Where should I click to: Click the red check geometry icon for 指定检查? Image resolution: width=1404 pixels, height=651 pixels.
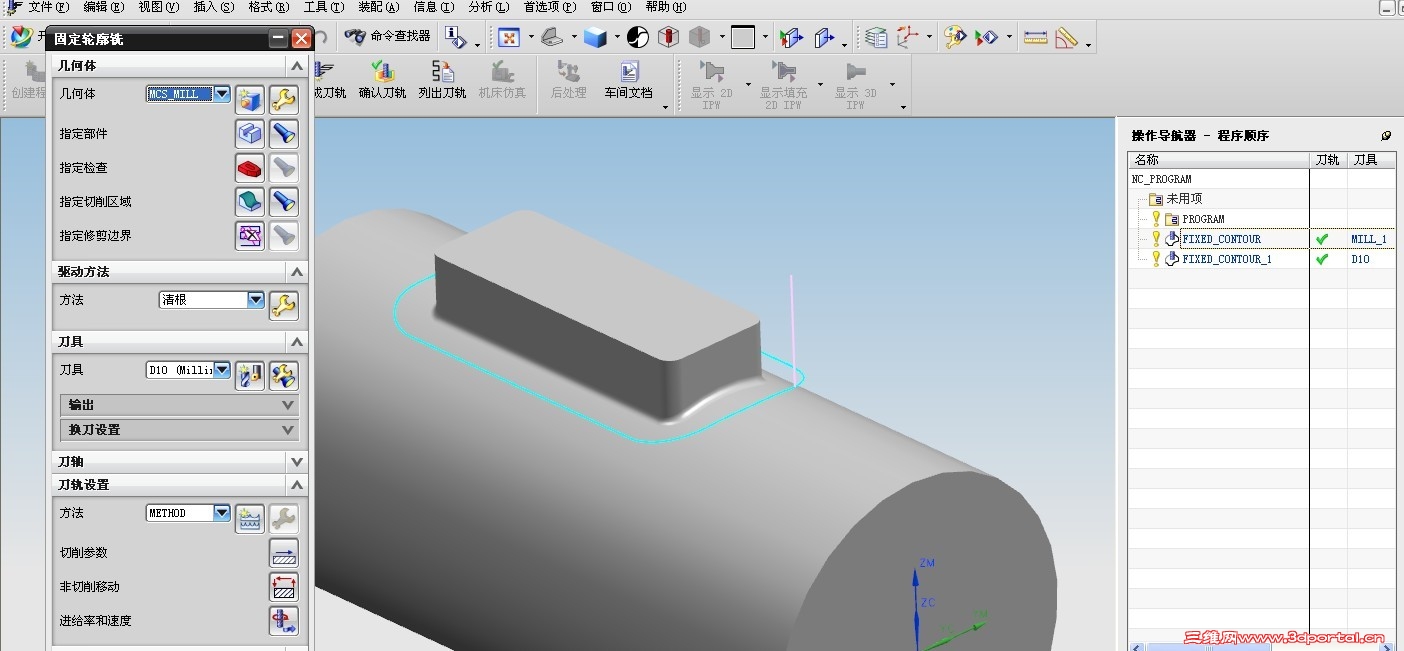pos(249,168)
